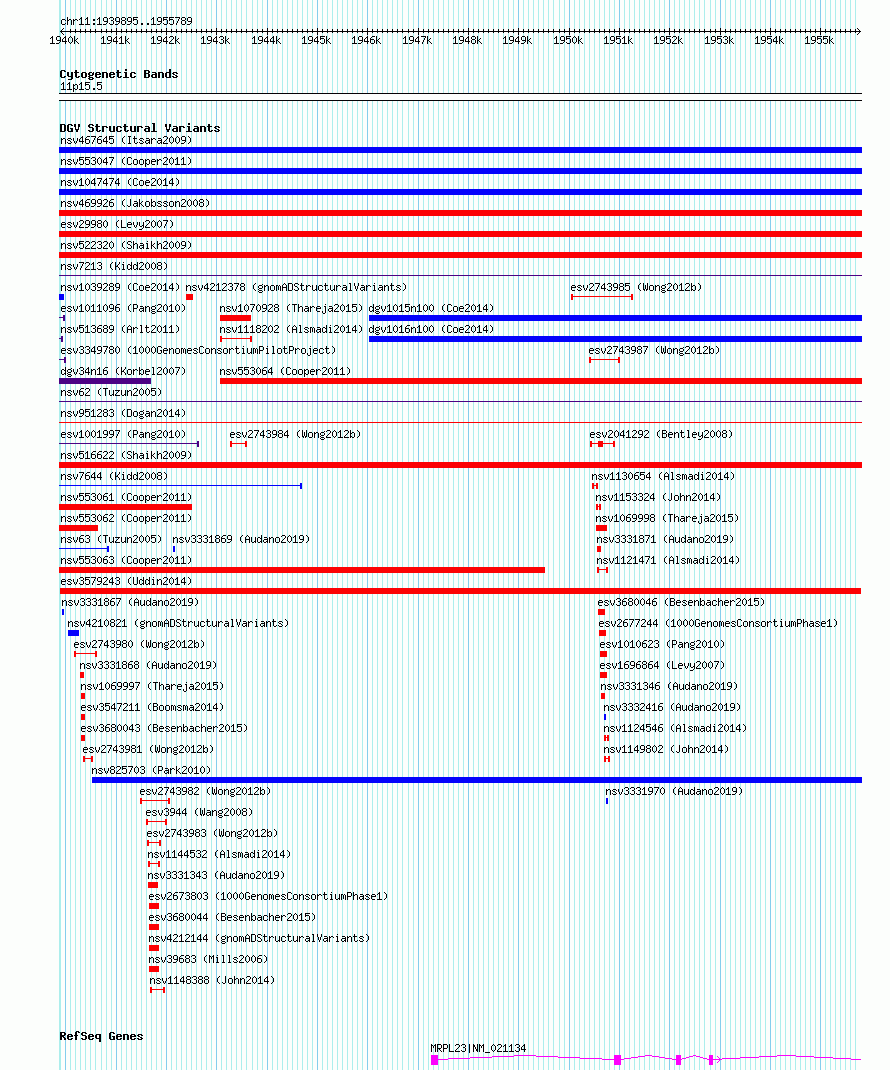Image resolution: width=890 pixels, height=1070 pixels.
Task: Open nsv553064 (Cooper2011) label
Action: pos(285,371)
